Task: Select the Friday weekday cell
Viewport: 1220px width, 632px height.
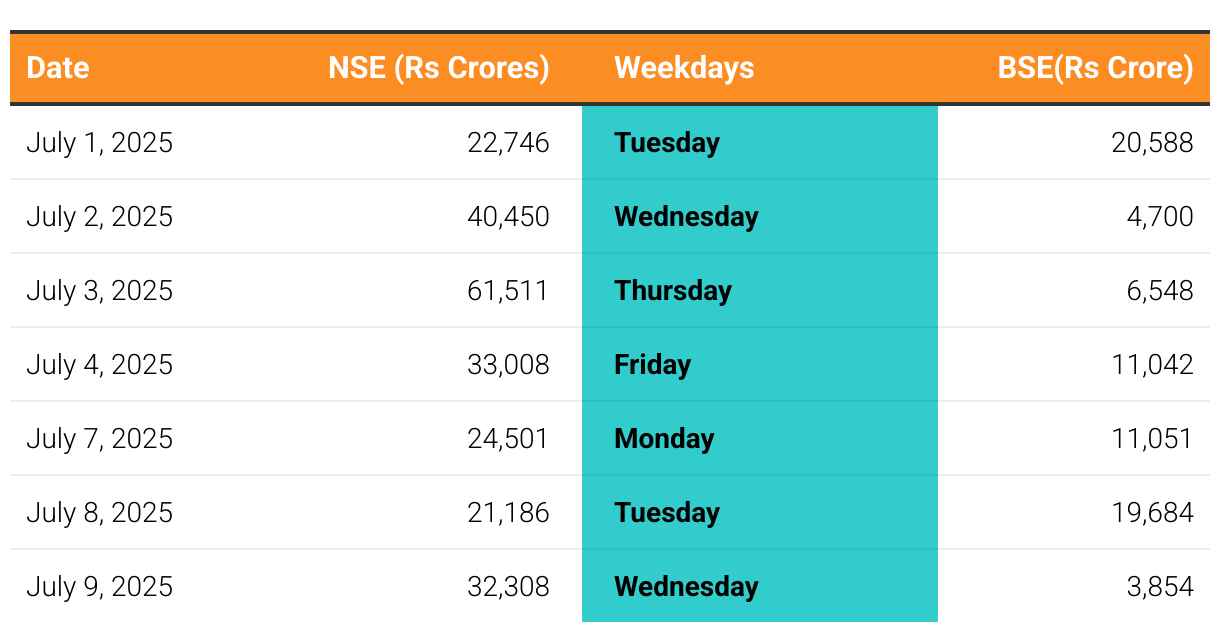Action: pos(652,365)
